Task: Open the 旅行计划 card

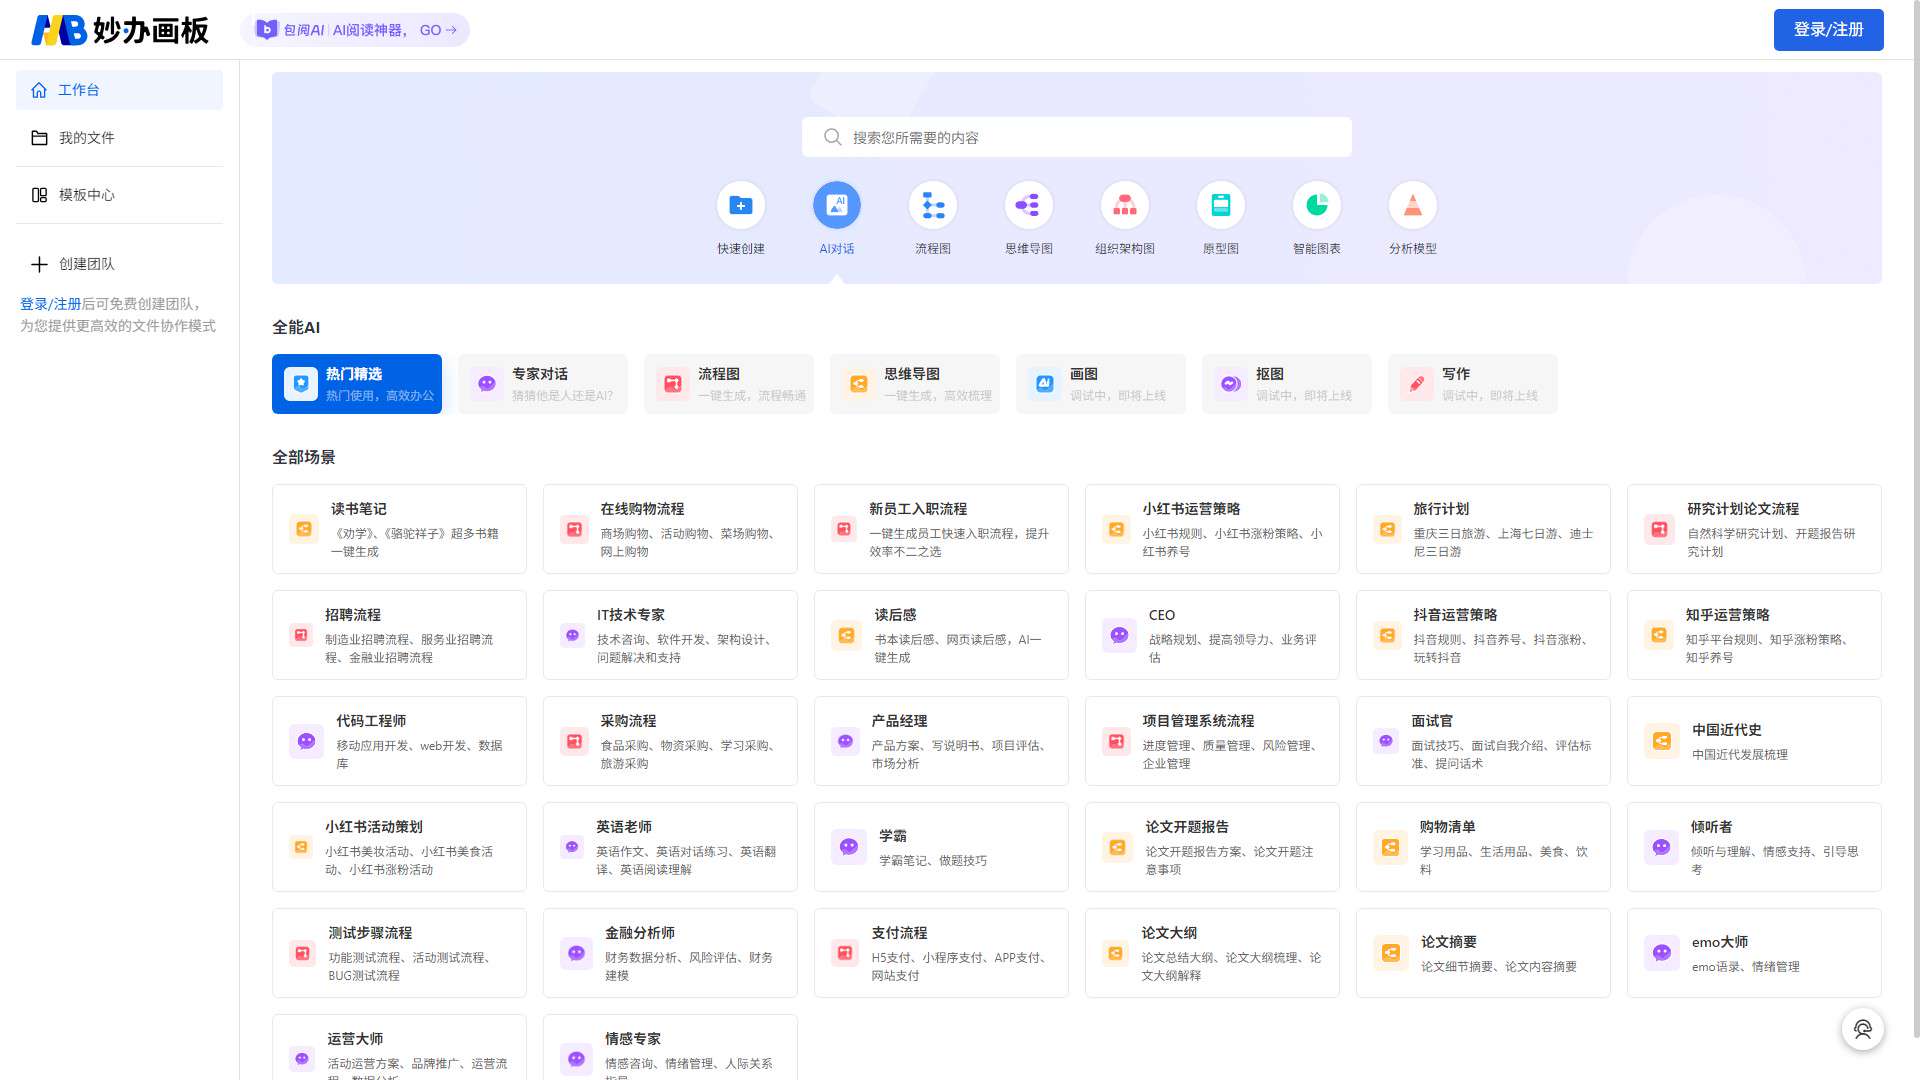Action: coord(1483,529)
